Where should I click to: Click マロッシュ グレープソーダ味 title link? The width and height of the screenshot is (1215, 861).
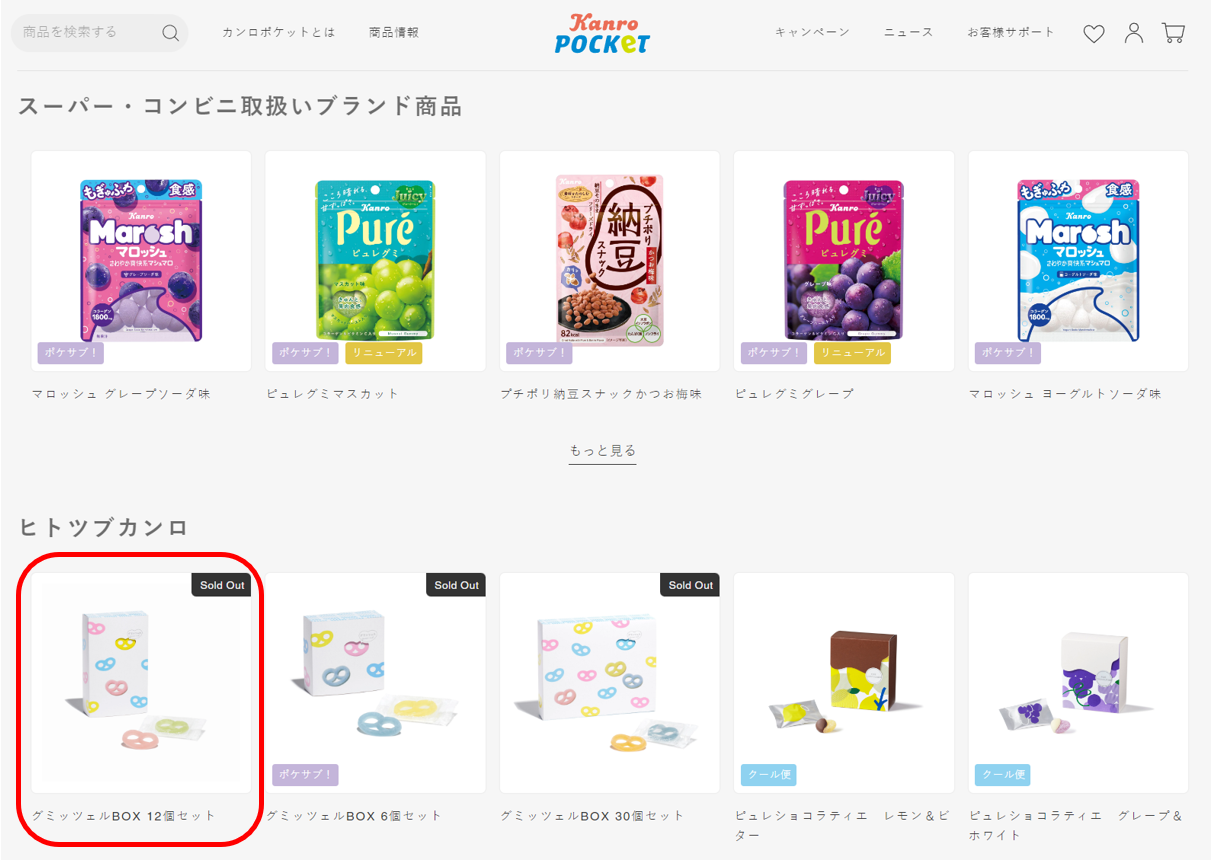(121, 394)
